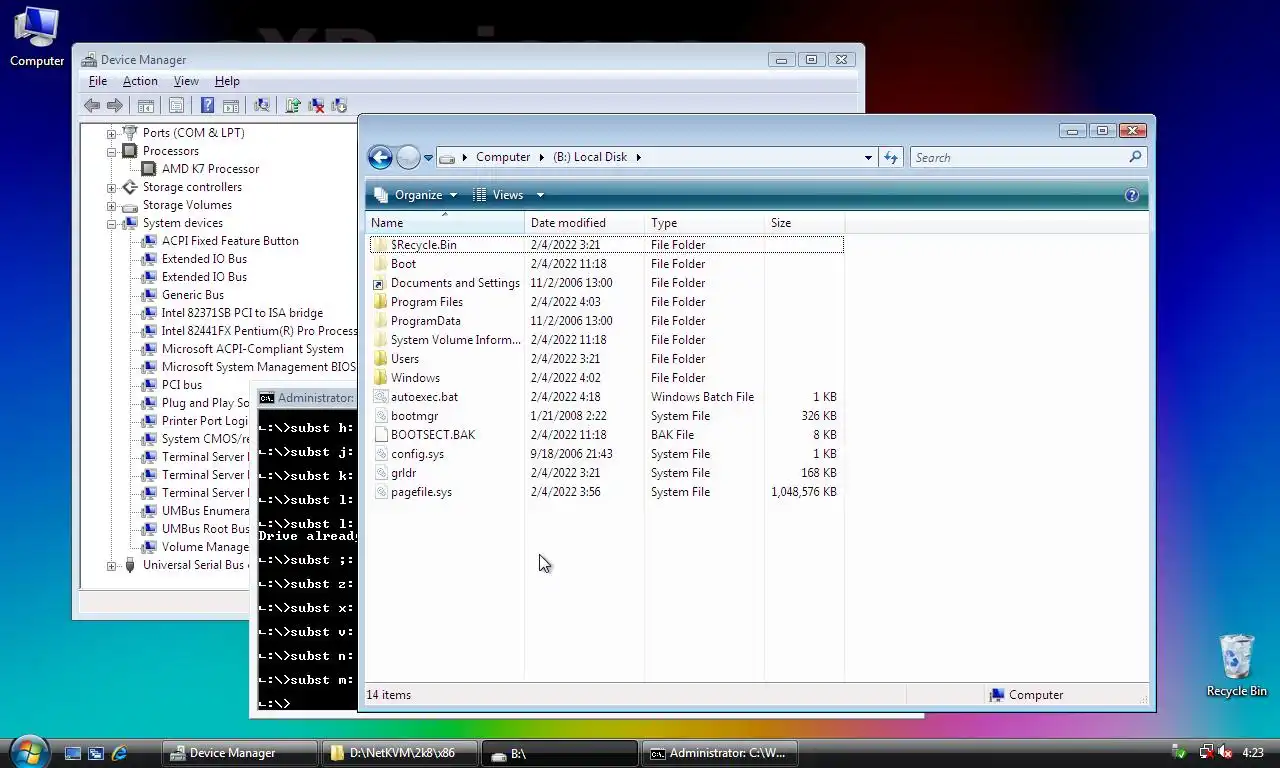Image resolution: width=1280 pixels, height=768 pixels.
Task: Click Refresh button beside address bar
Action: [x=890, y=157]
